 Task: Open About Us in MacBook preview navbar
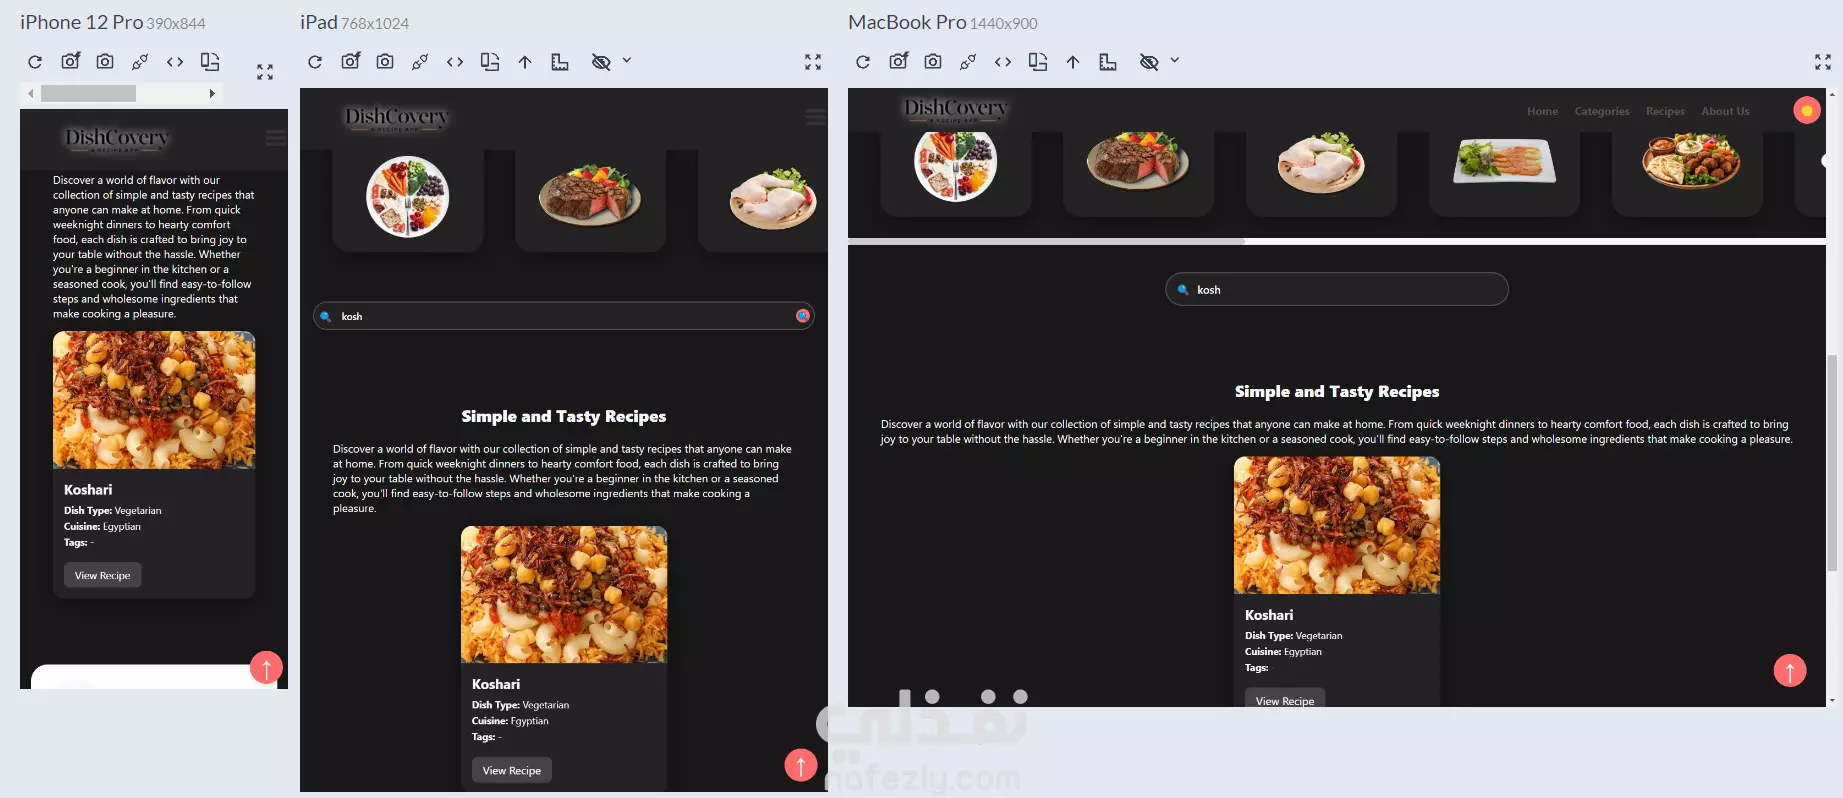click(x=1725, y=111)
